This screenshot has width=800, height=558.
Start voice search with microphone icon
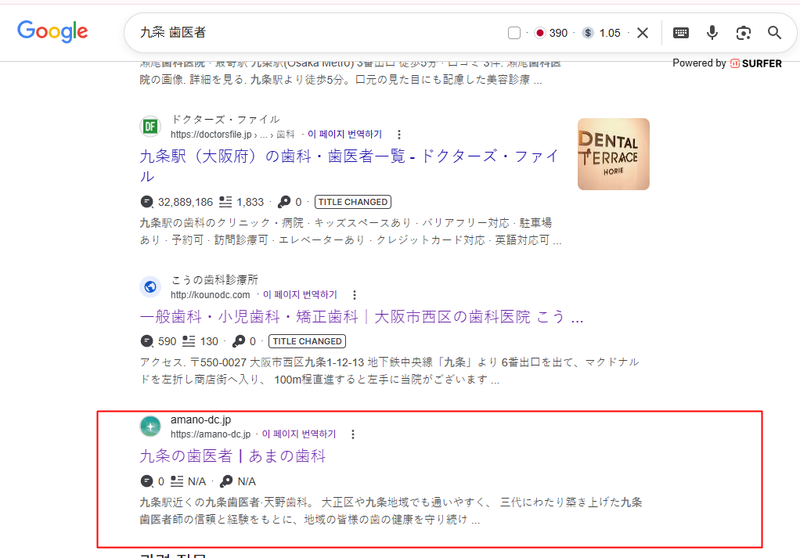[712, 33]
